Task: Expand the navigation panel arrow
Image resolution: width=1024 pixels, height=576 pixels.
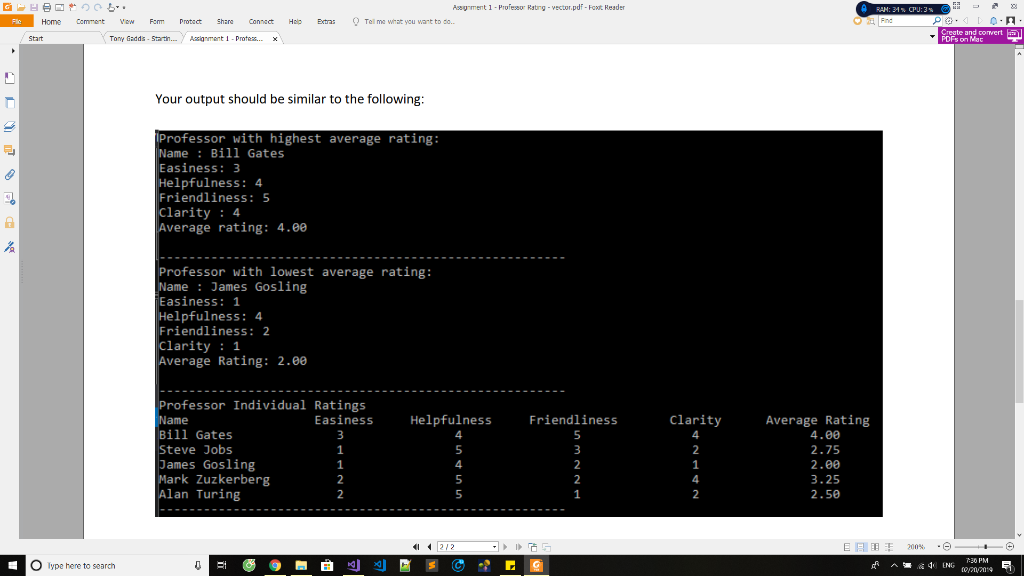Action: click(x=12, y=50)
